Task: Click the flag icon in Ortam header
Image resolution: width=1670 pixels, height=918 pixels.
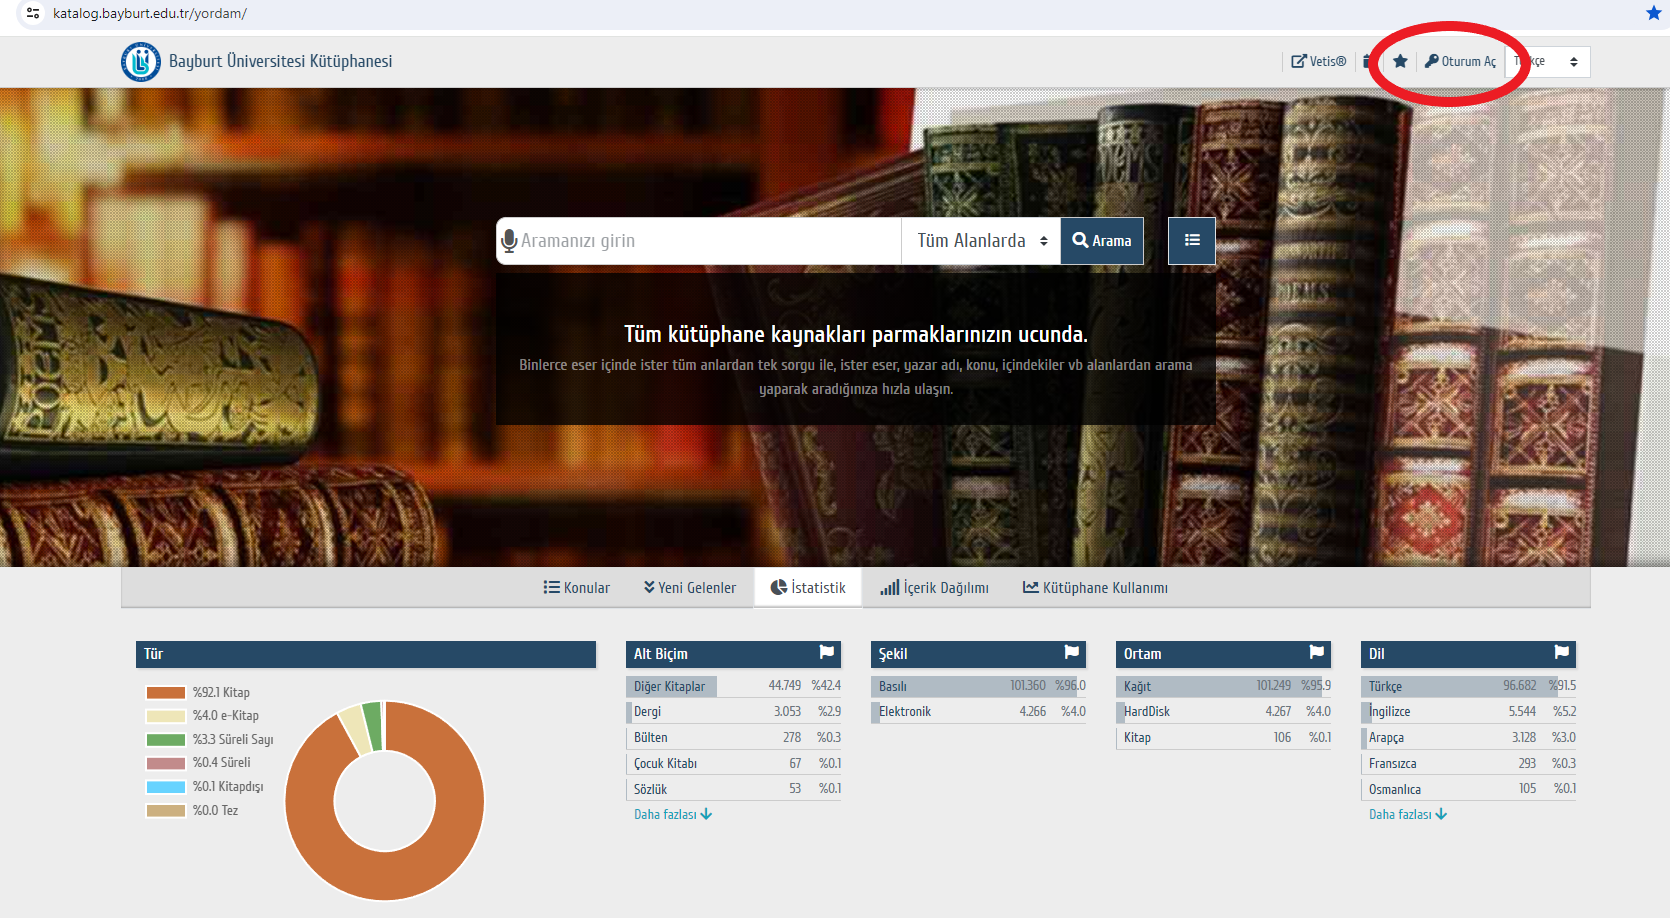Action: (x=1316, y=653)
